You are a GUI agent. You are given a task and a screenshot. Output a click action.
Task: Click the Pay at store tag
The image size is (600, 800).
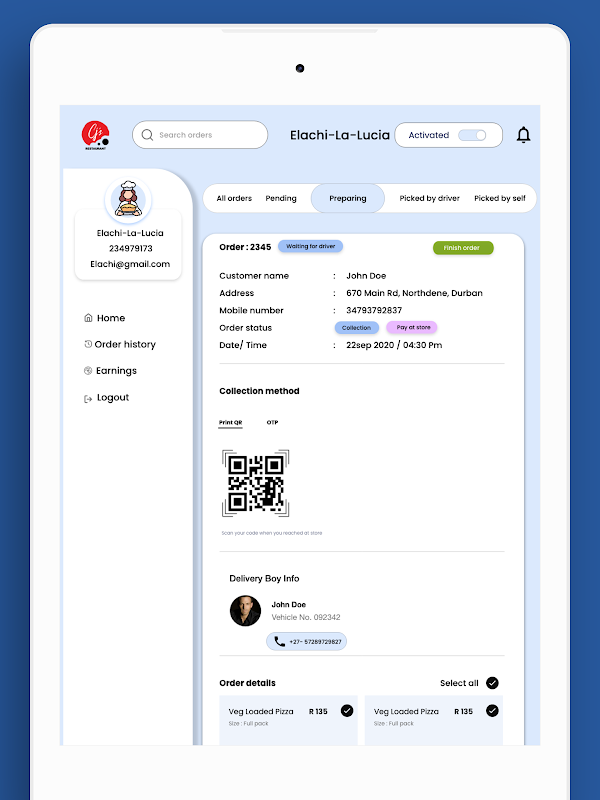pos(412,328)
